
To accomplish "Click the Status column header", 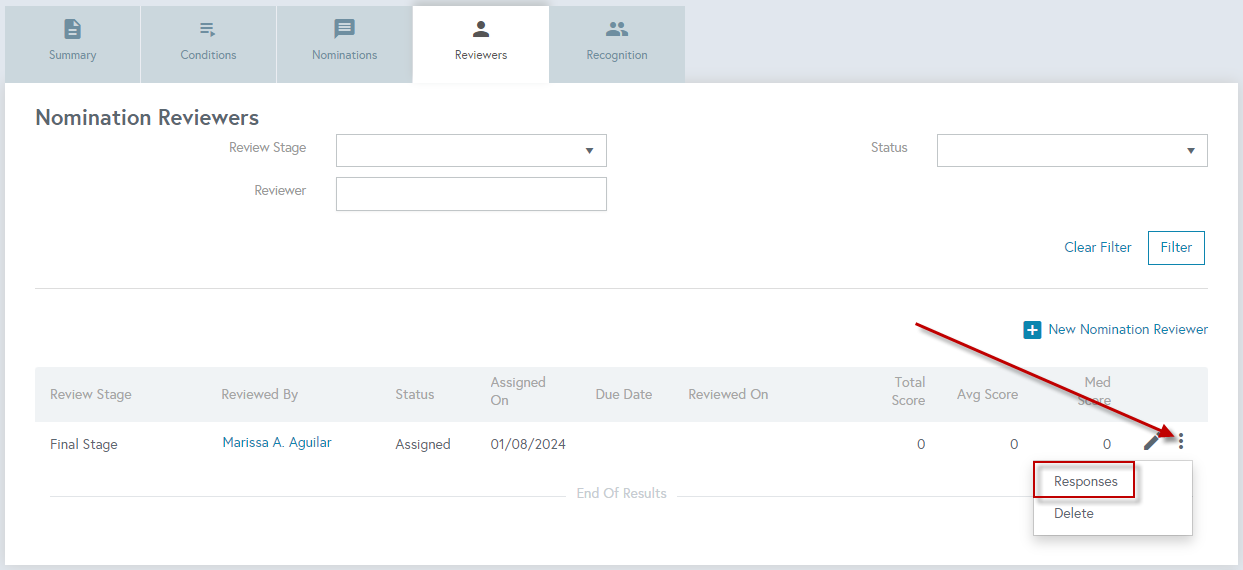I will [415, 394].
